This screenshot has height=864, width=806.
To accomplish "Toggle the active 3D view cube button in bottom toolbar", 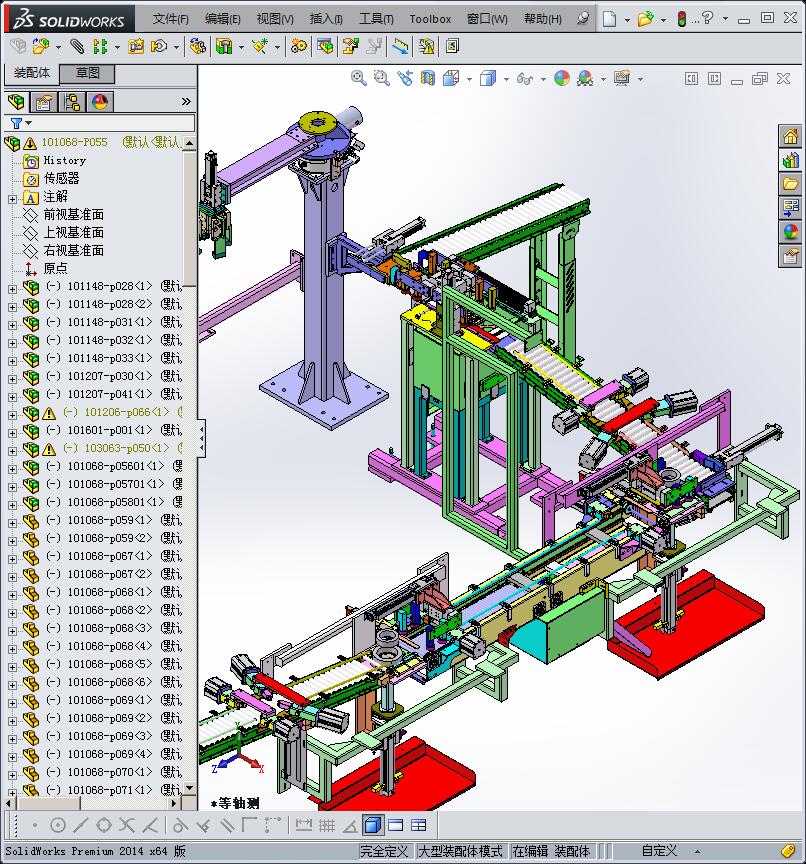I will tap(373, 825).
